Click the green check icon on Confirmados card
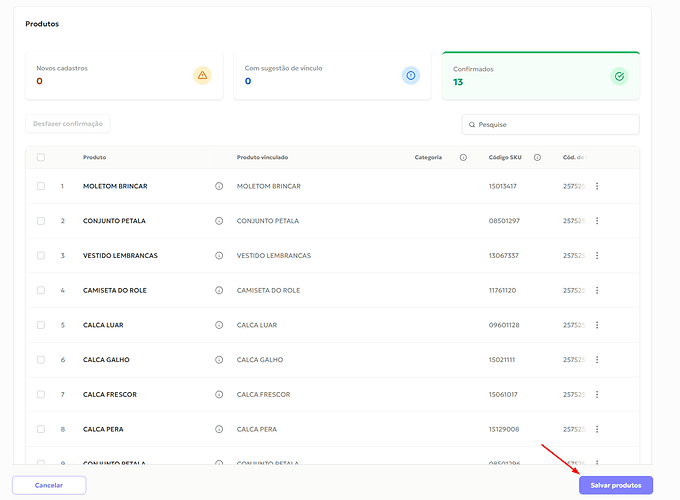This screenshot has width=680, height=500. click(x=619, y=76)
